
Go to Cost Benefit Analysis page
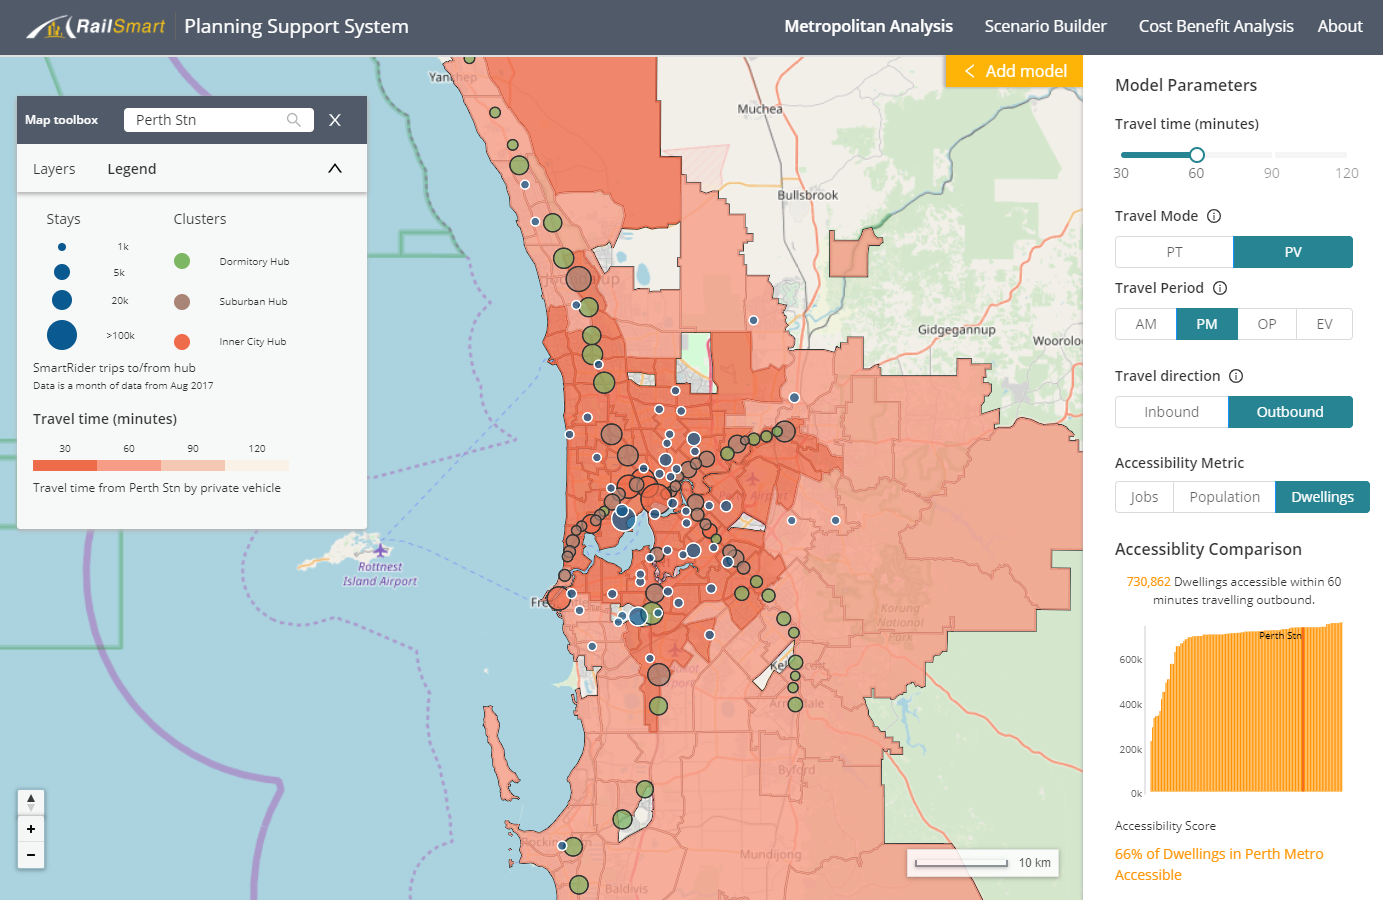point(1216,26)
